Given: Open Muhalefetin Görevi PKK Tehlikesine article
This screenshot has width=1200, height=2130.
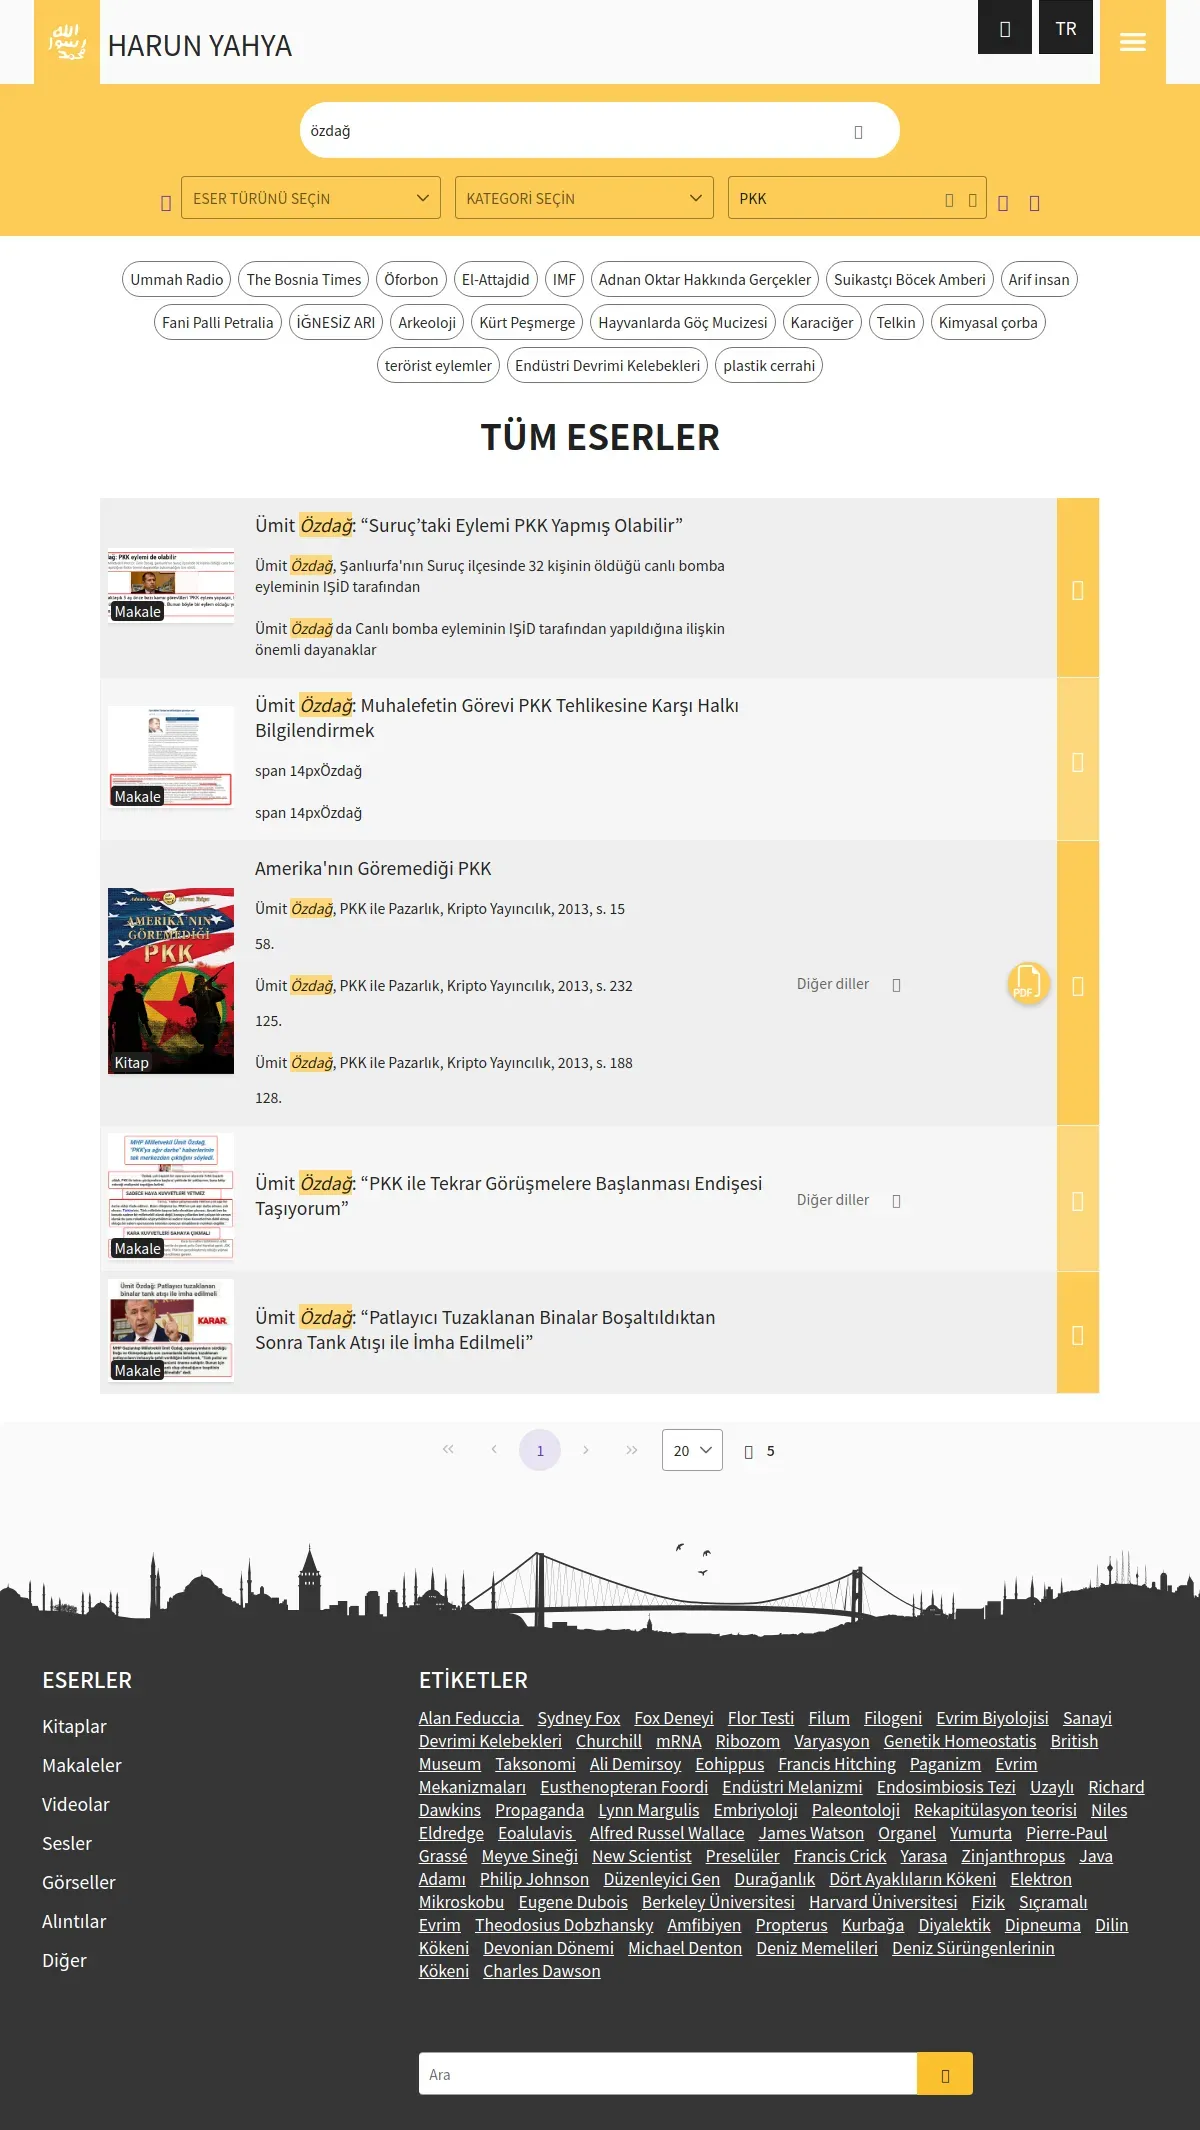Looking at the screenshot, I should pyautogui.click(x=497, y=718).
